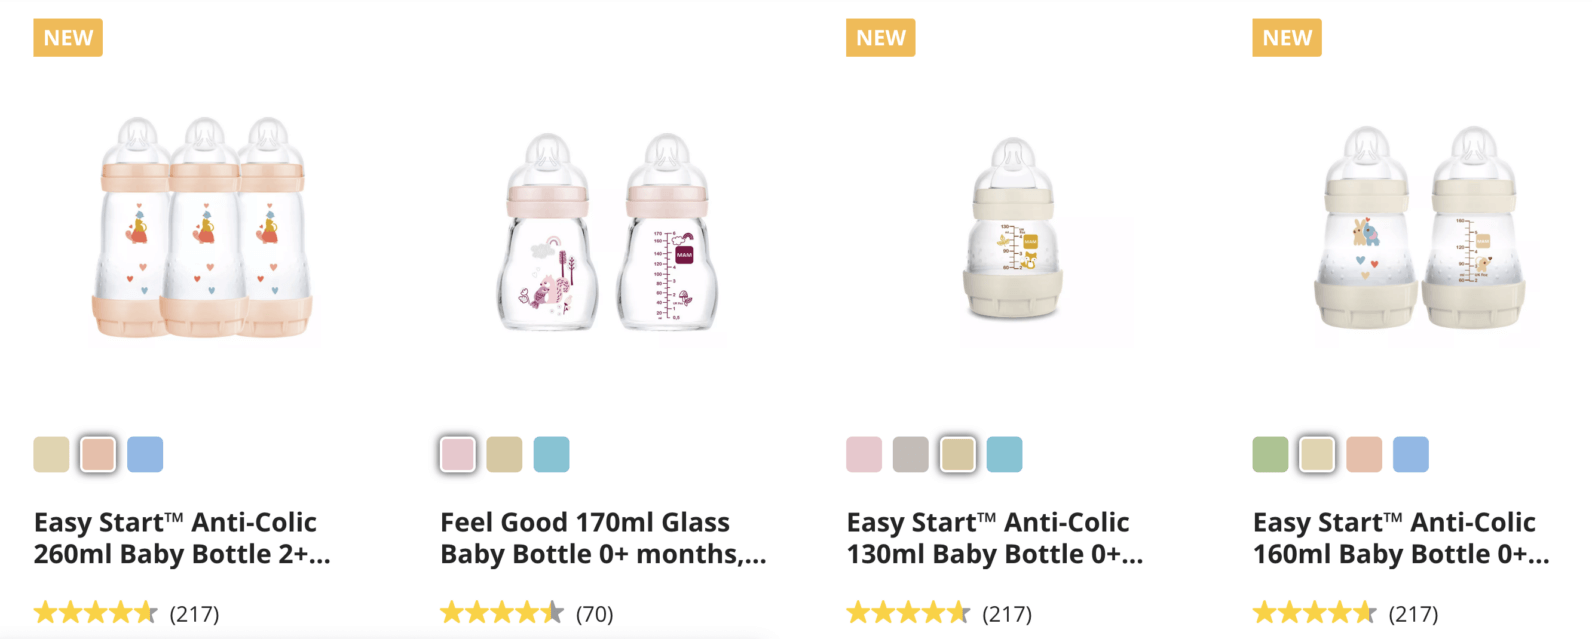Select beige swatch for 260ml bottle
1592x639 pixels.
tap(51, 455)
